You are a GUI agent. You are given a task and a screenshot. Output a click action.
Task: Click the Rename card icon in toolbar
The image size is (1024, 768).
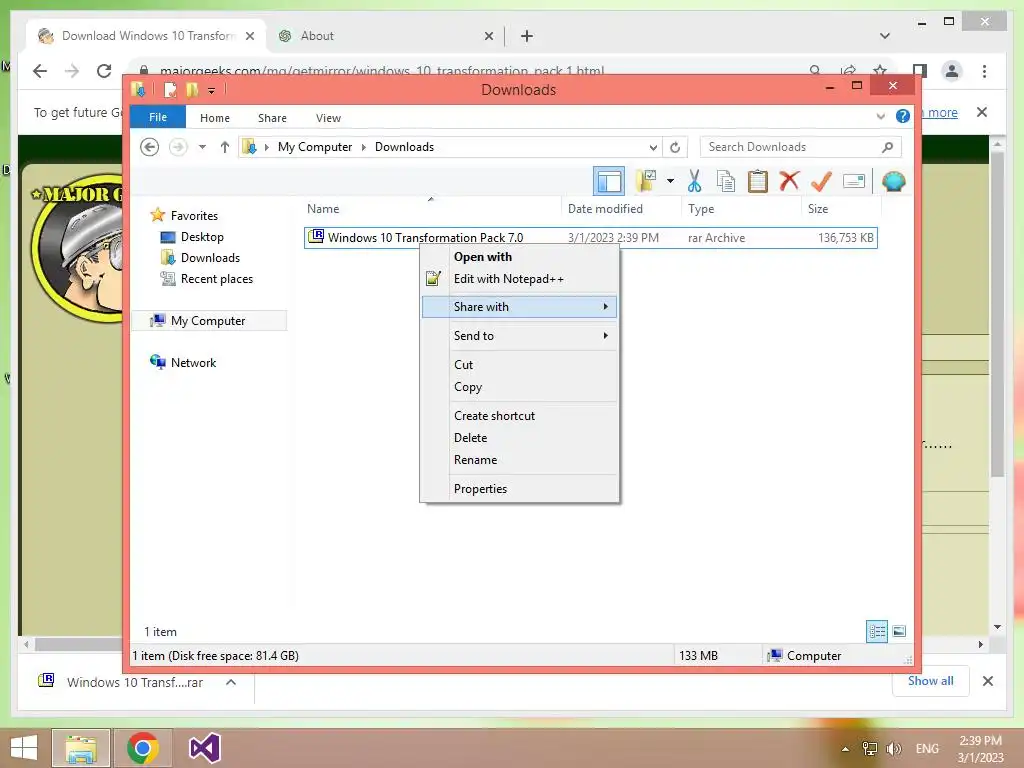point(854,181)
